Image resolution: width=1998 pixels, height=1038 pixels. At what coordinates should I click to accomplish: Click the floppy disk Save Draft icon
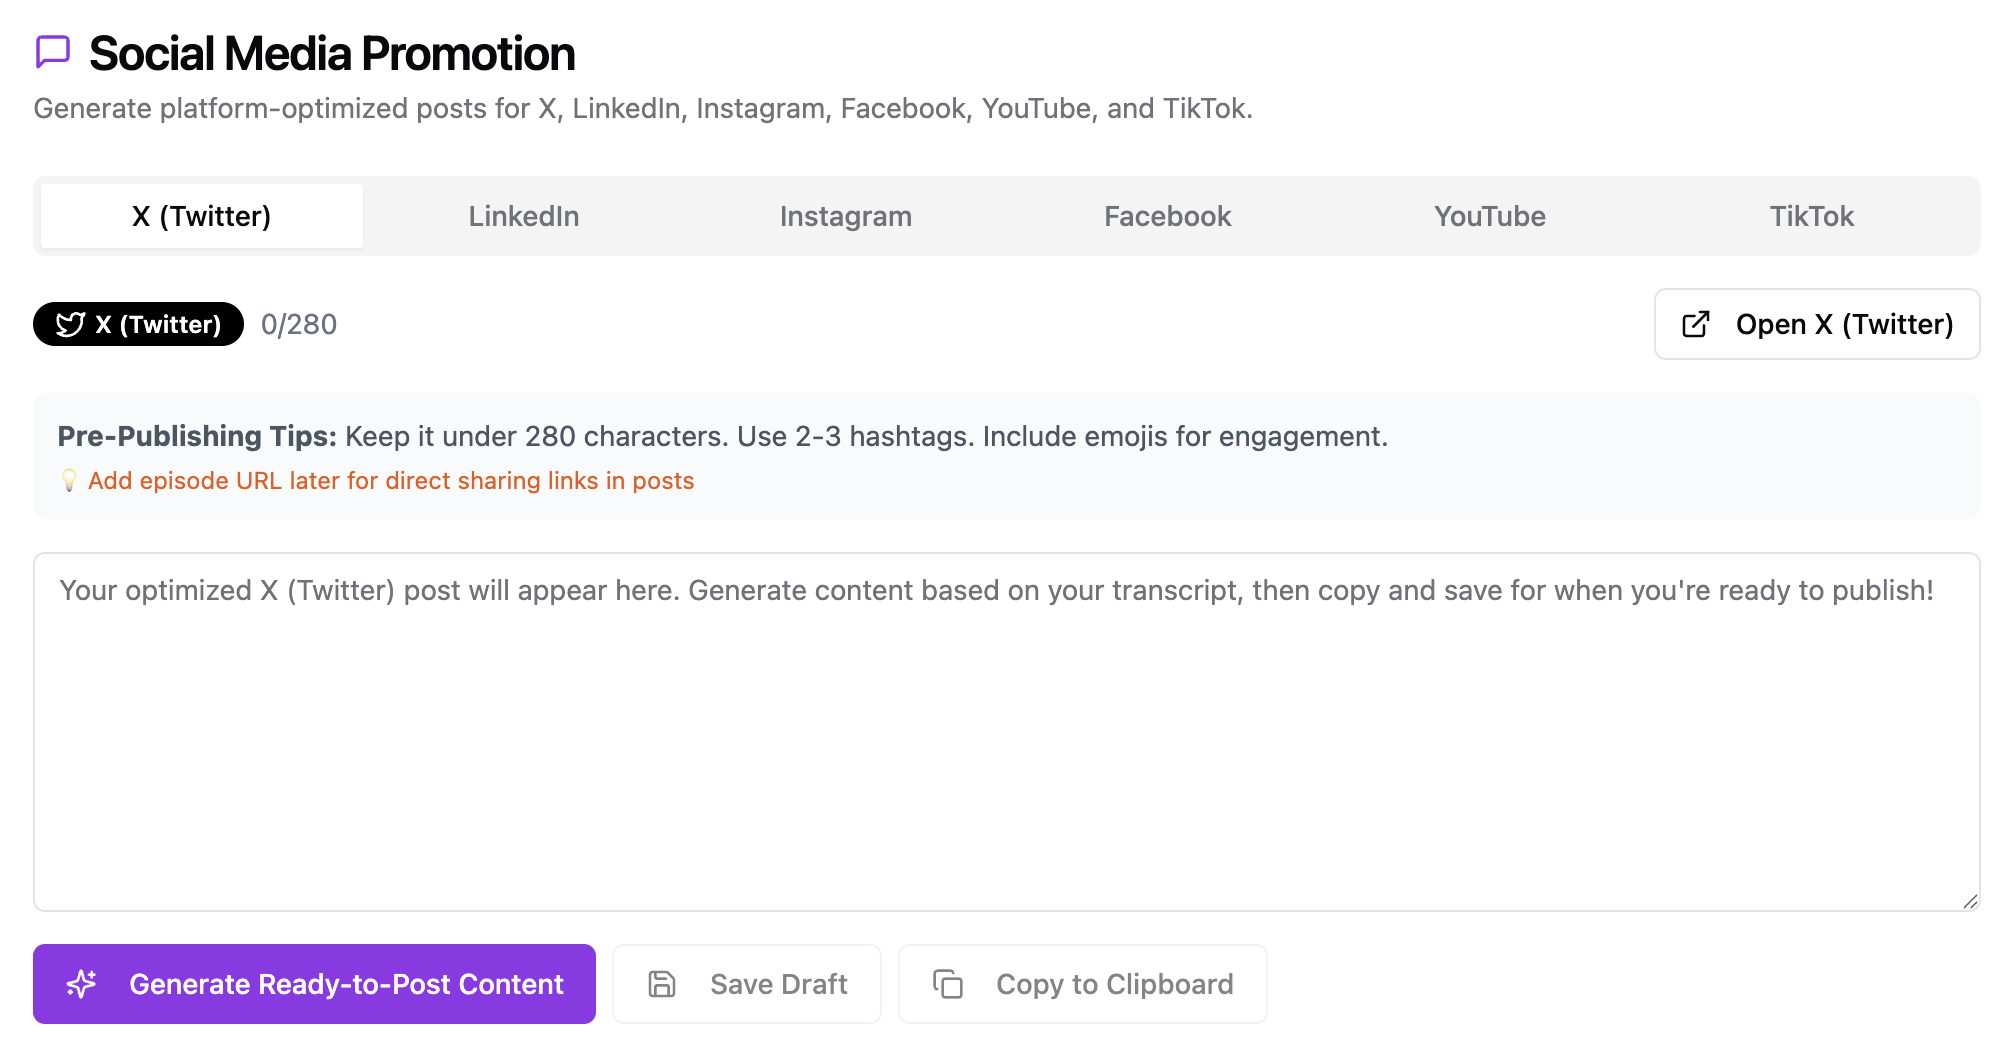pos(662,984)
